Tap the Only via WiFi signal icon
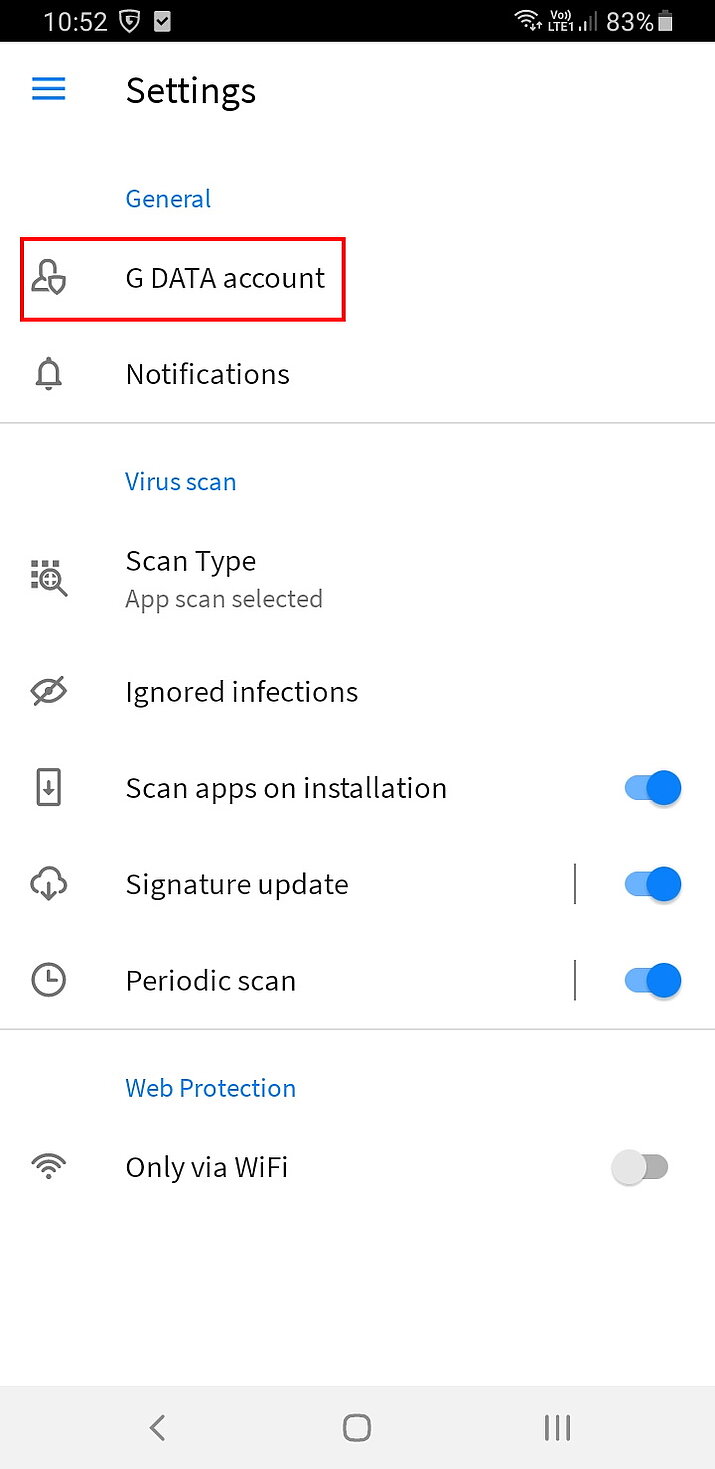Screen dimensions: 715x1469 49,1167
